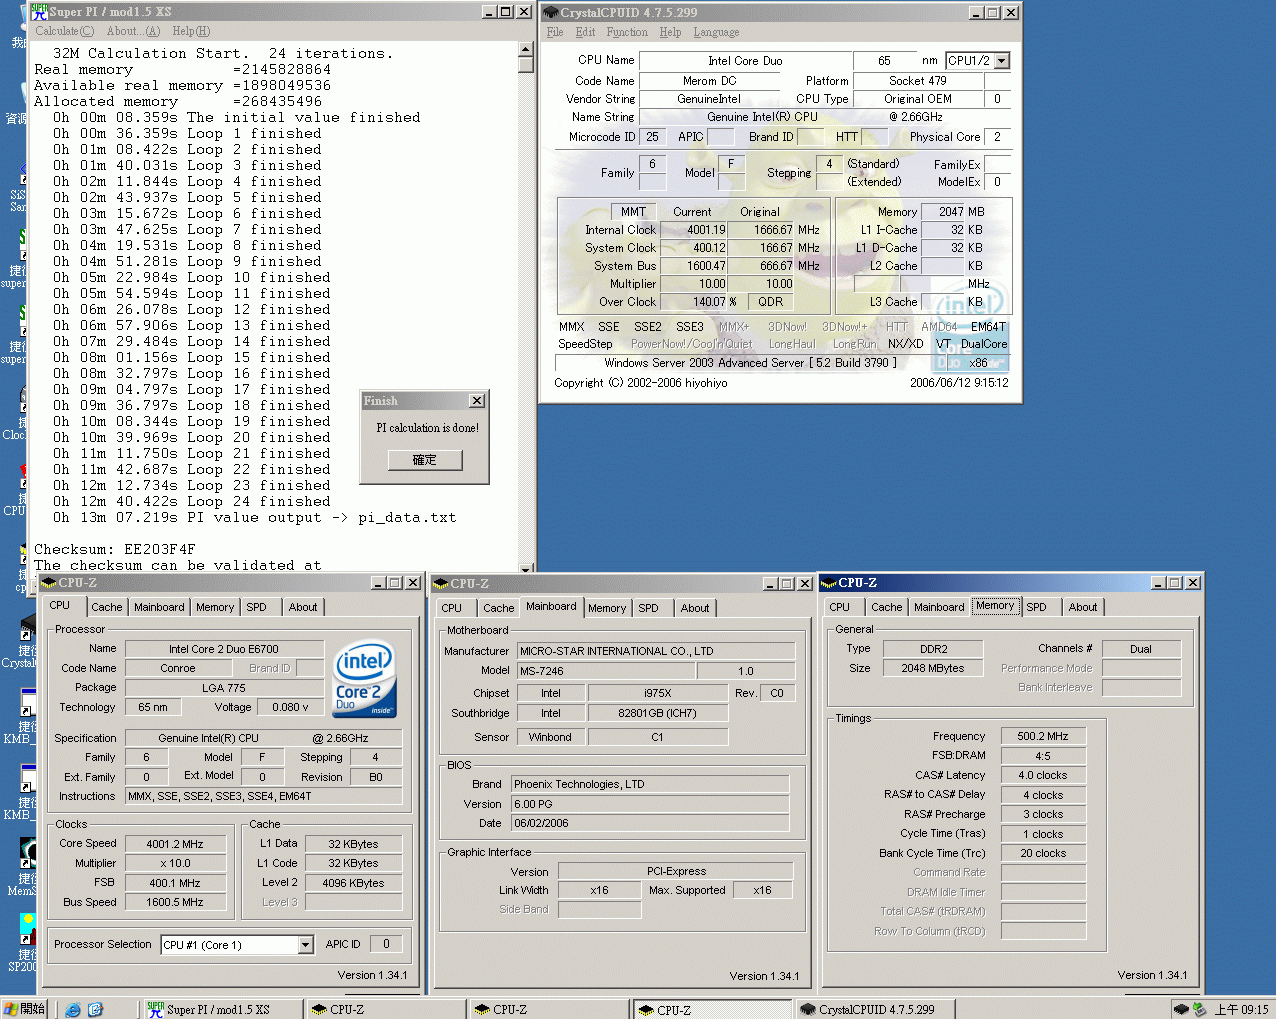Switch to SPD tab in the CPU-Z processor window
Image resolution: width=1276 pixels, height=1019 pixels.
point(257,607)
